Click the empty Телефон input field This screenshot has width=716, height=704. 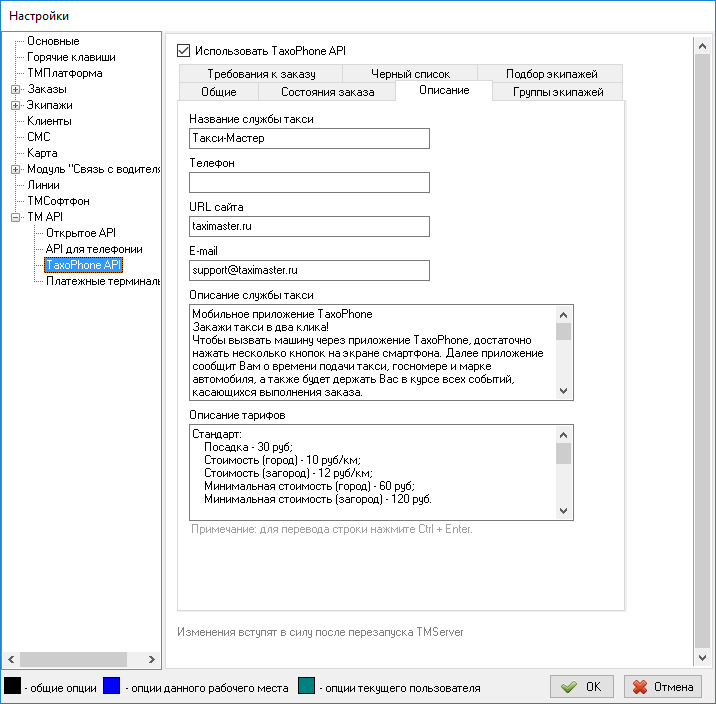(309, 182)
